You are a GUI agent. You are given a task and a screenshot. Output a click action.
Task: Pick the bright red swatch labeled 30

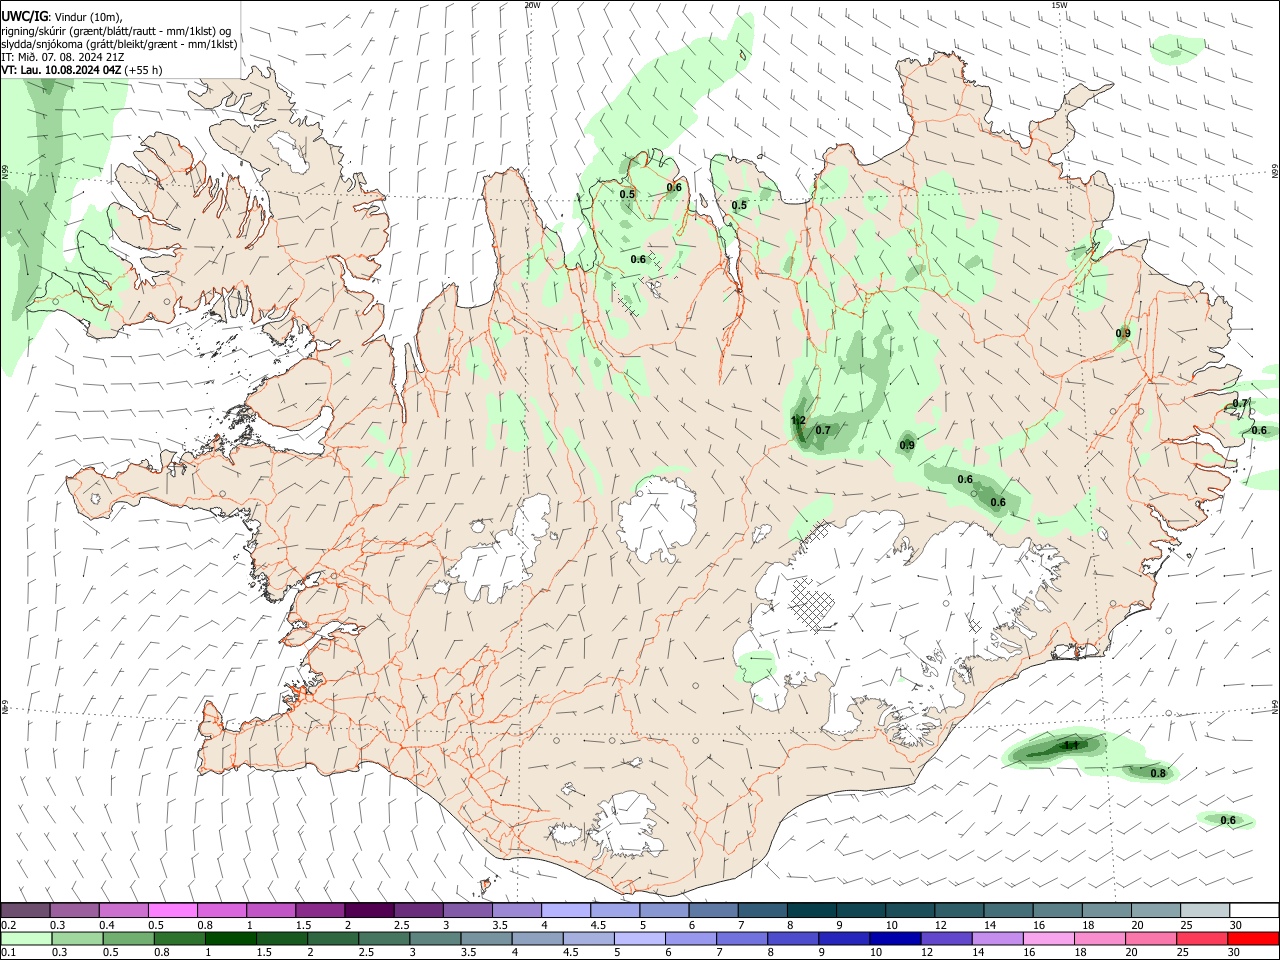(x=1253, y=938)
